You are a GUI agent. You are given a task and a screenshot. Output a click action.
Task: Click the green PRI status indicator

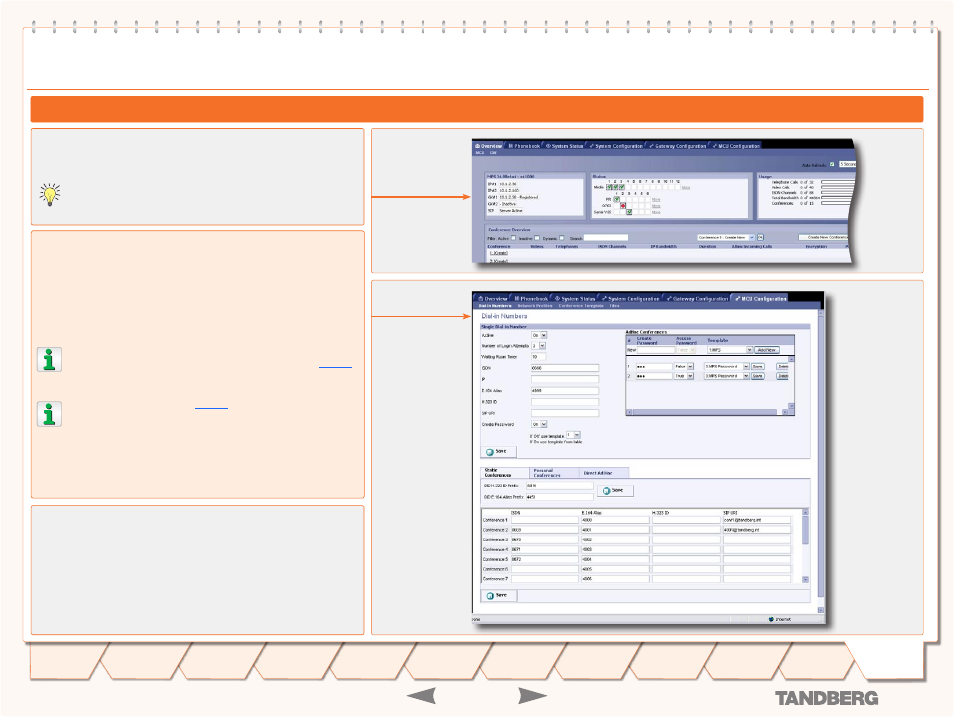coord(616,199)
